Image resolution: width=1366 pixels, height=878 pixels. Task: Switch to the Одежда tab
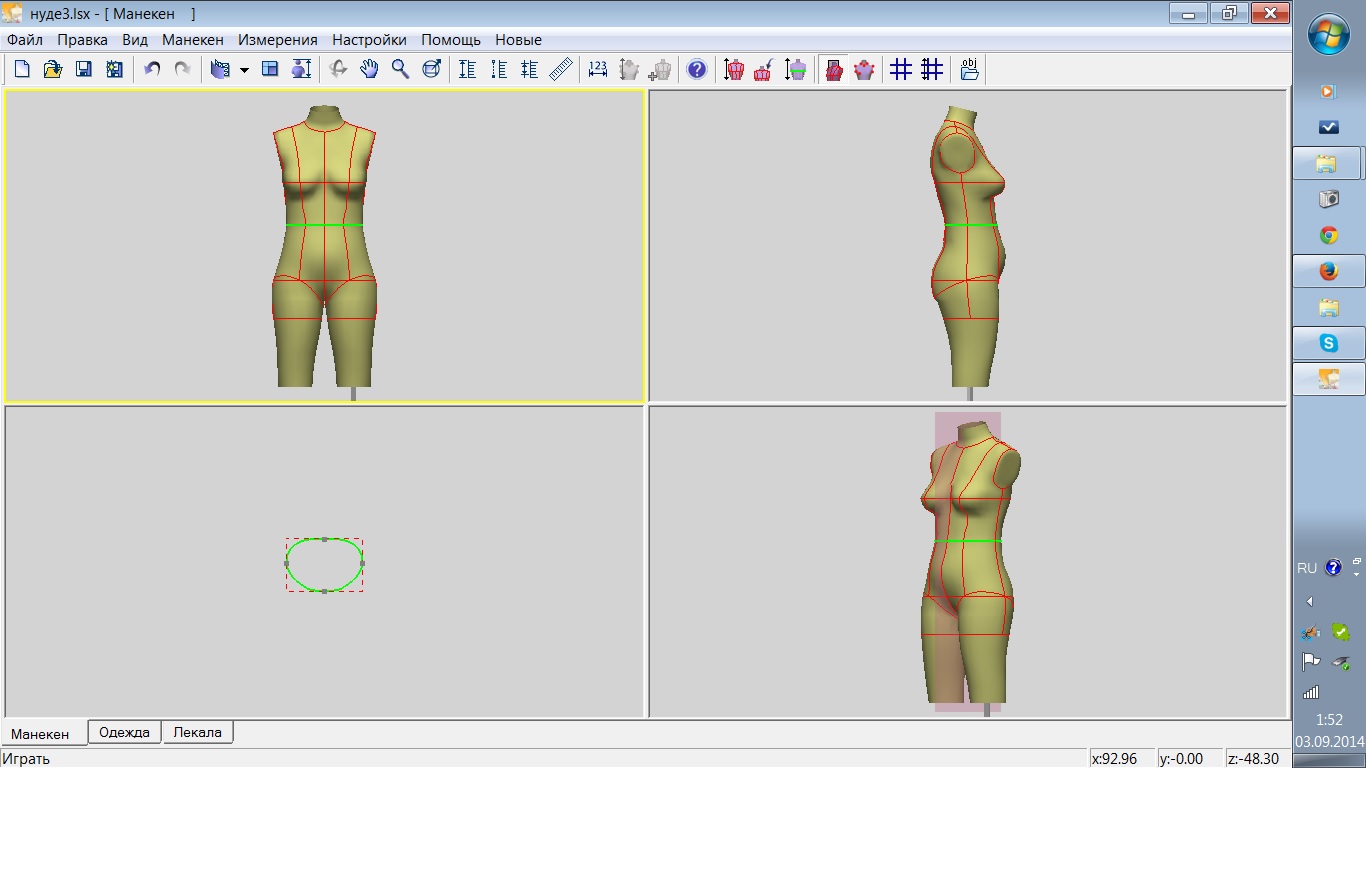tap(124, 732)
